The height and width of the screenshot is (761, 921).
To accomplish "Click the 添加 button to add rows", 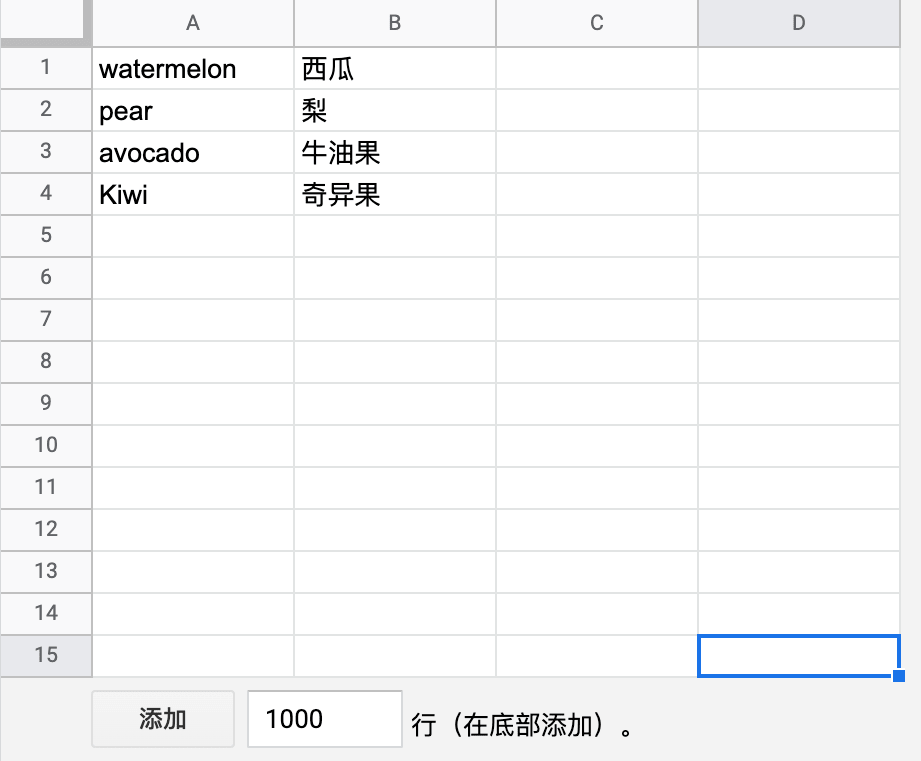I will [x=163, y=719].
